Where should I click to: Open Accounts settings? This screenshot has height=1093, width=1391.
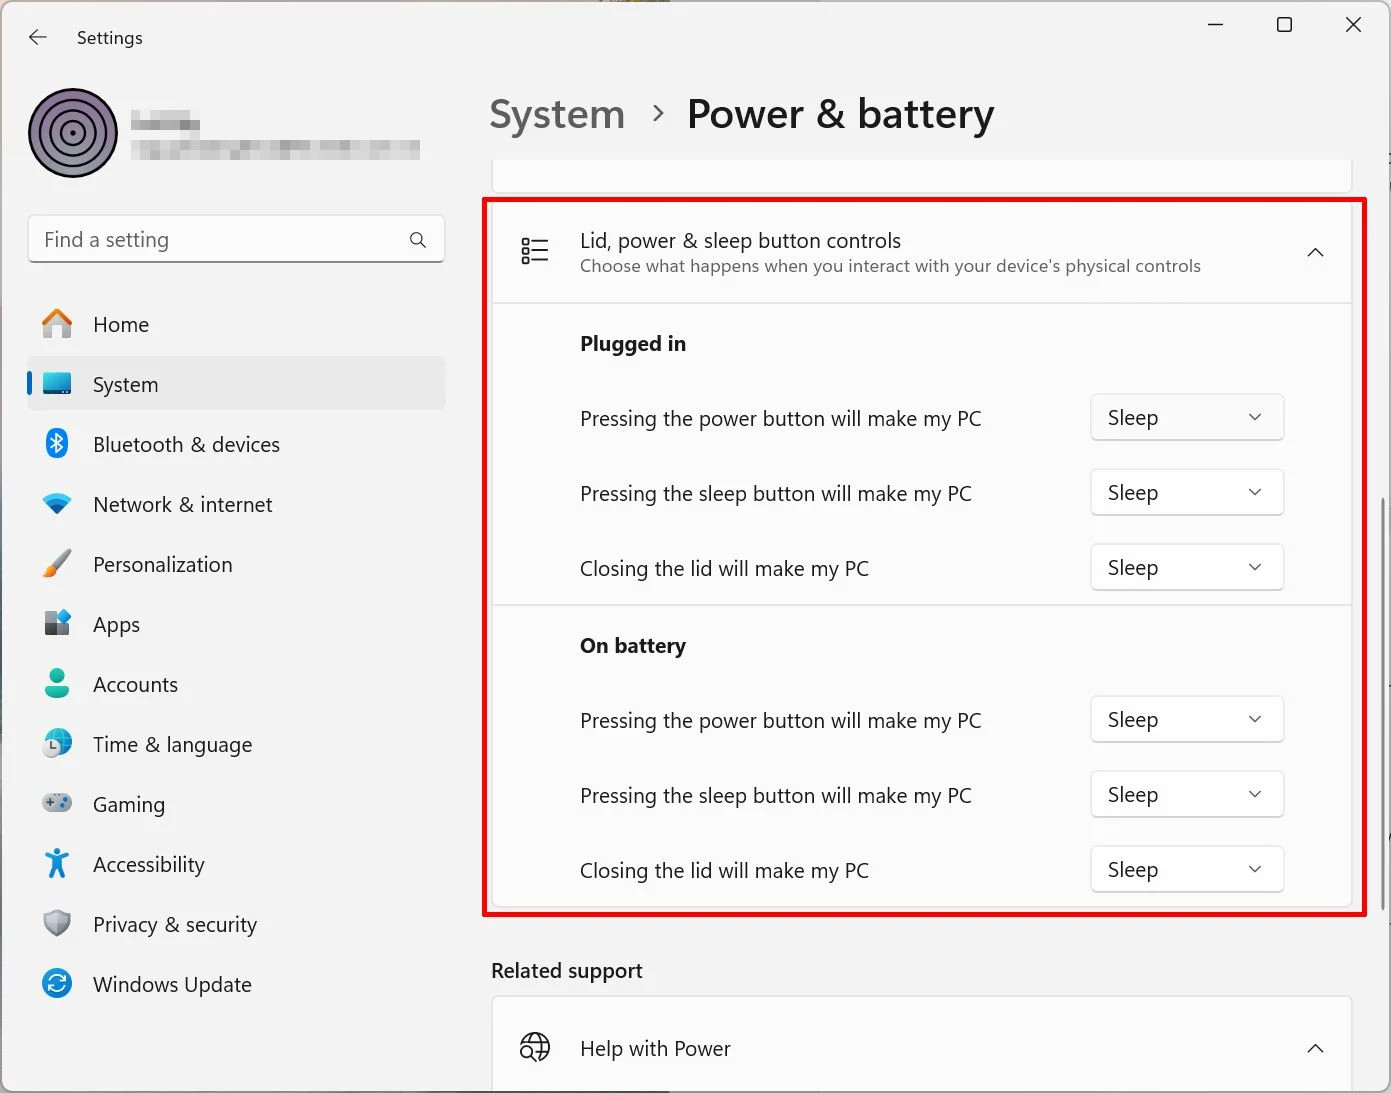click(x=136, y=684)
